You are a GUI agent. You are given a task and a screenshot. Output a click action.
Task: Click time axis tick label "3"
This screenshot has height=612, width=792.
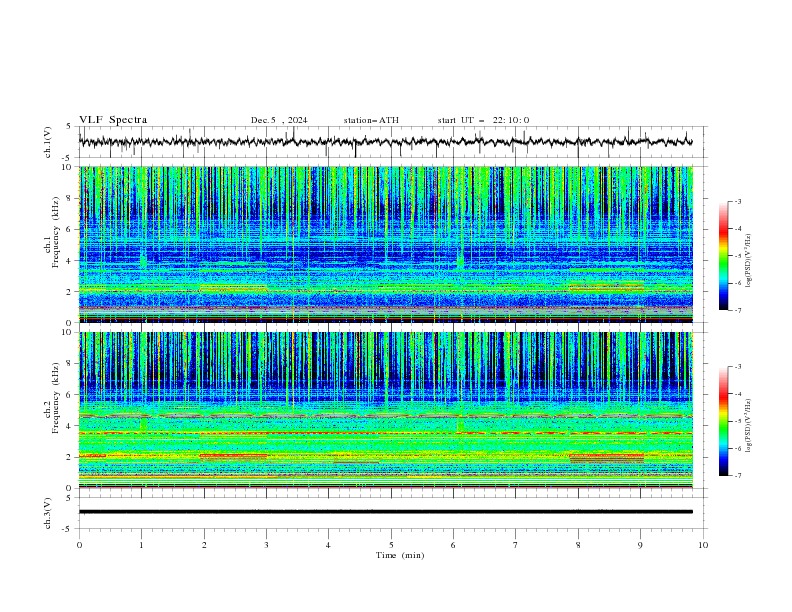pyautogui.click(x=266, y=545)
